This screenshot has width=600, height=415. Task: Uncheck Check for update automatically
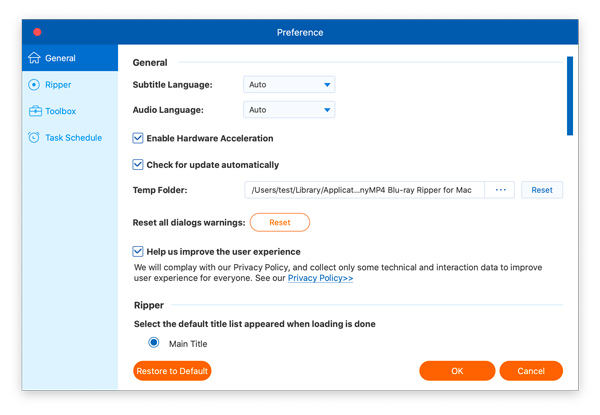click(x=138, y=165)
